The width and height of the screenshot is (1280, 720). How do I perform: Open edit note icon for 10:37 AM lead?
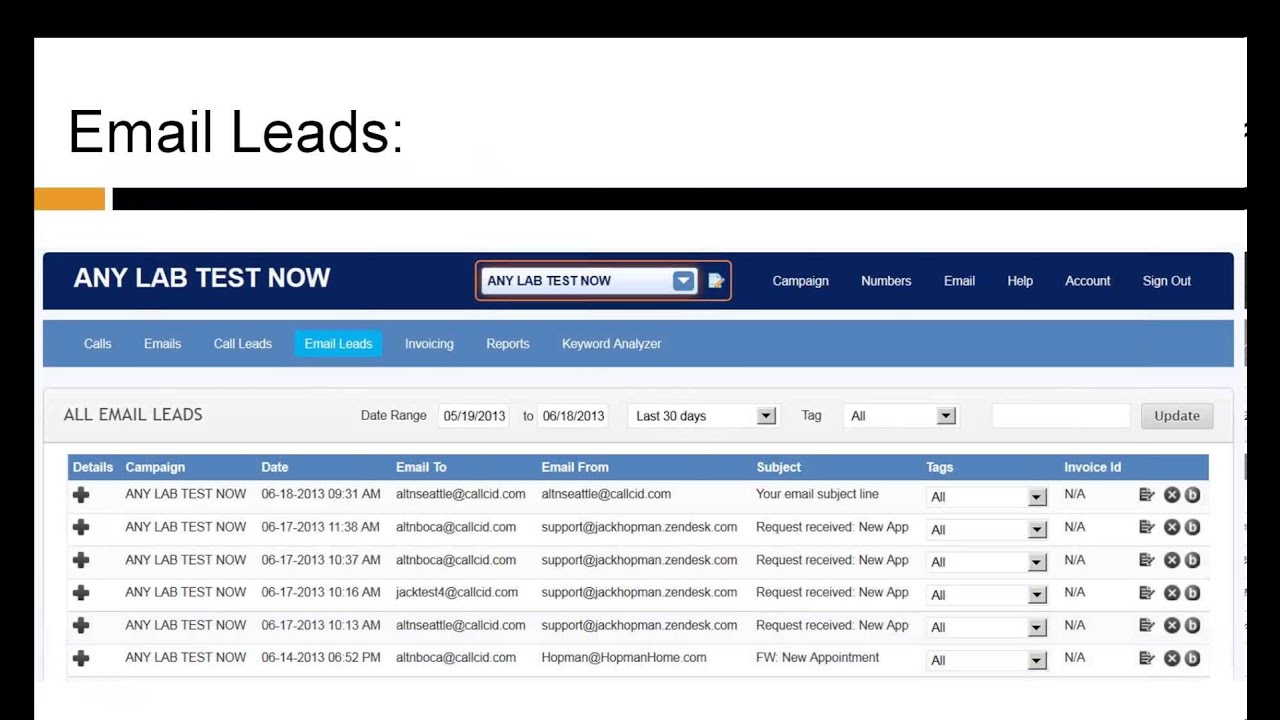[x=1147, y=560]
